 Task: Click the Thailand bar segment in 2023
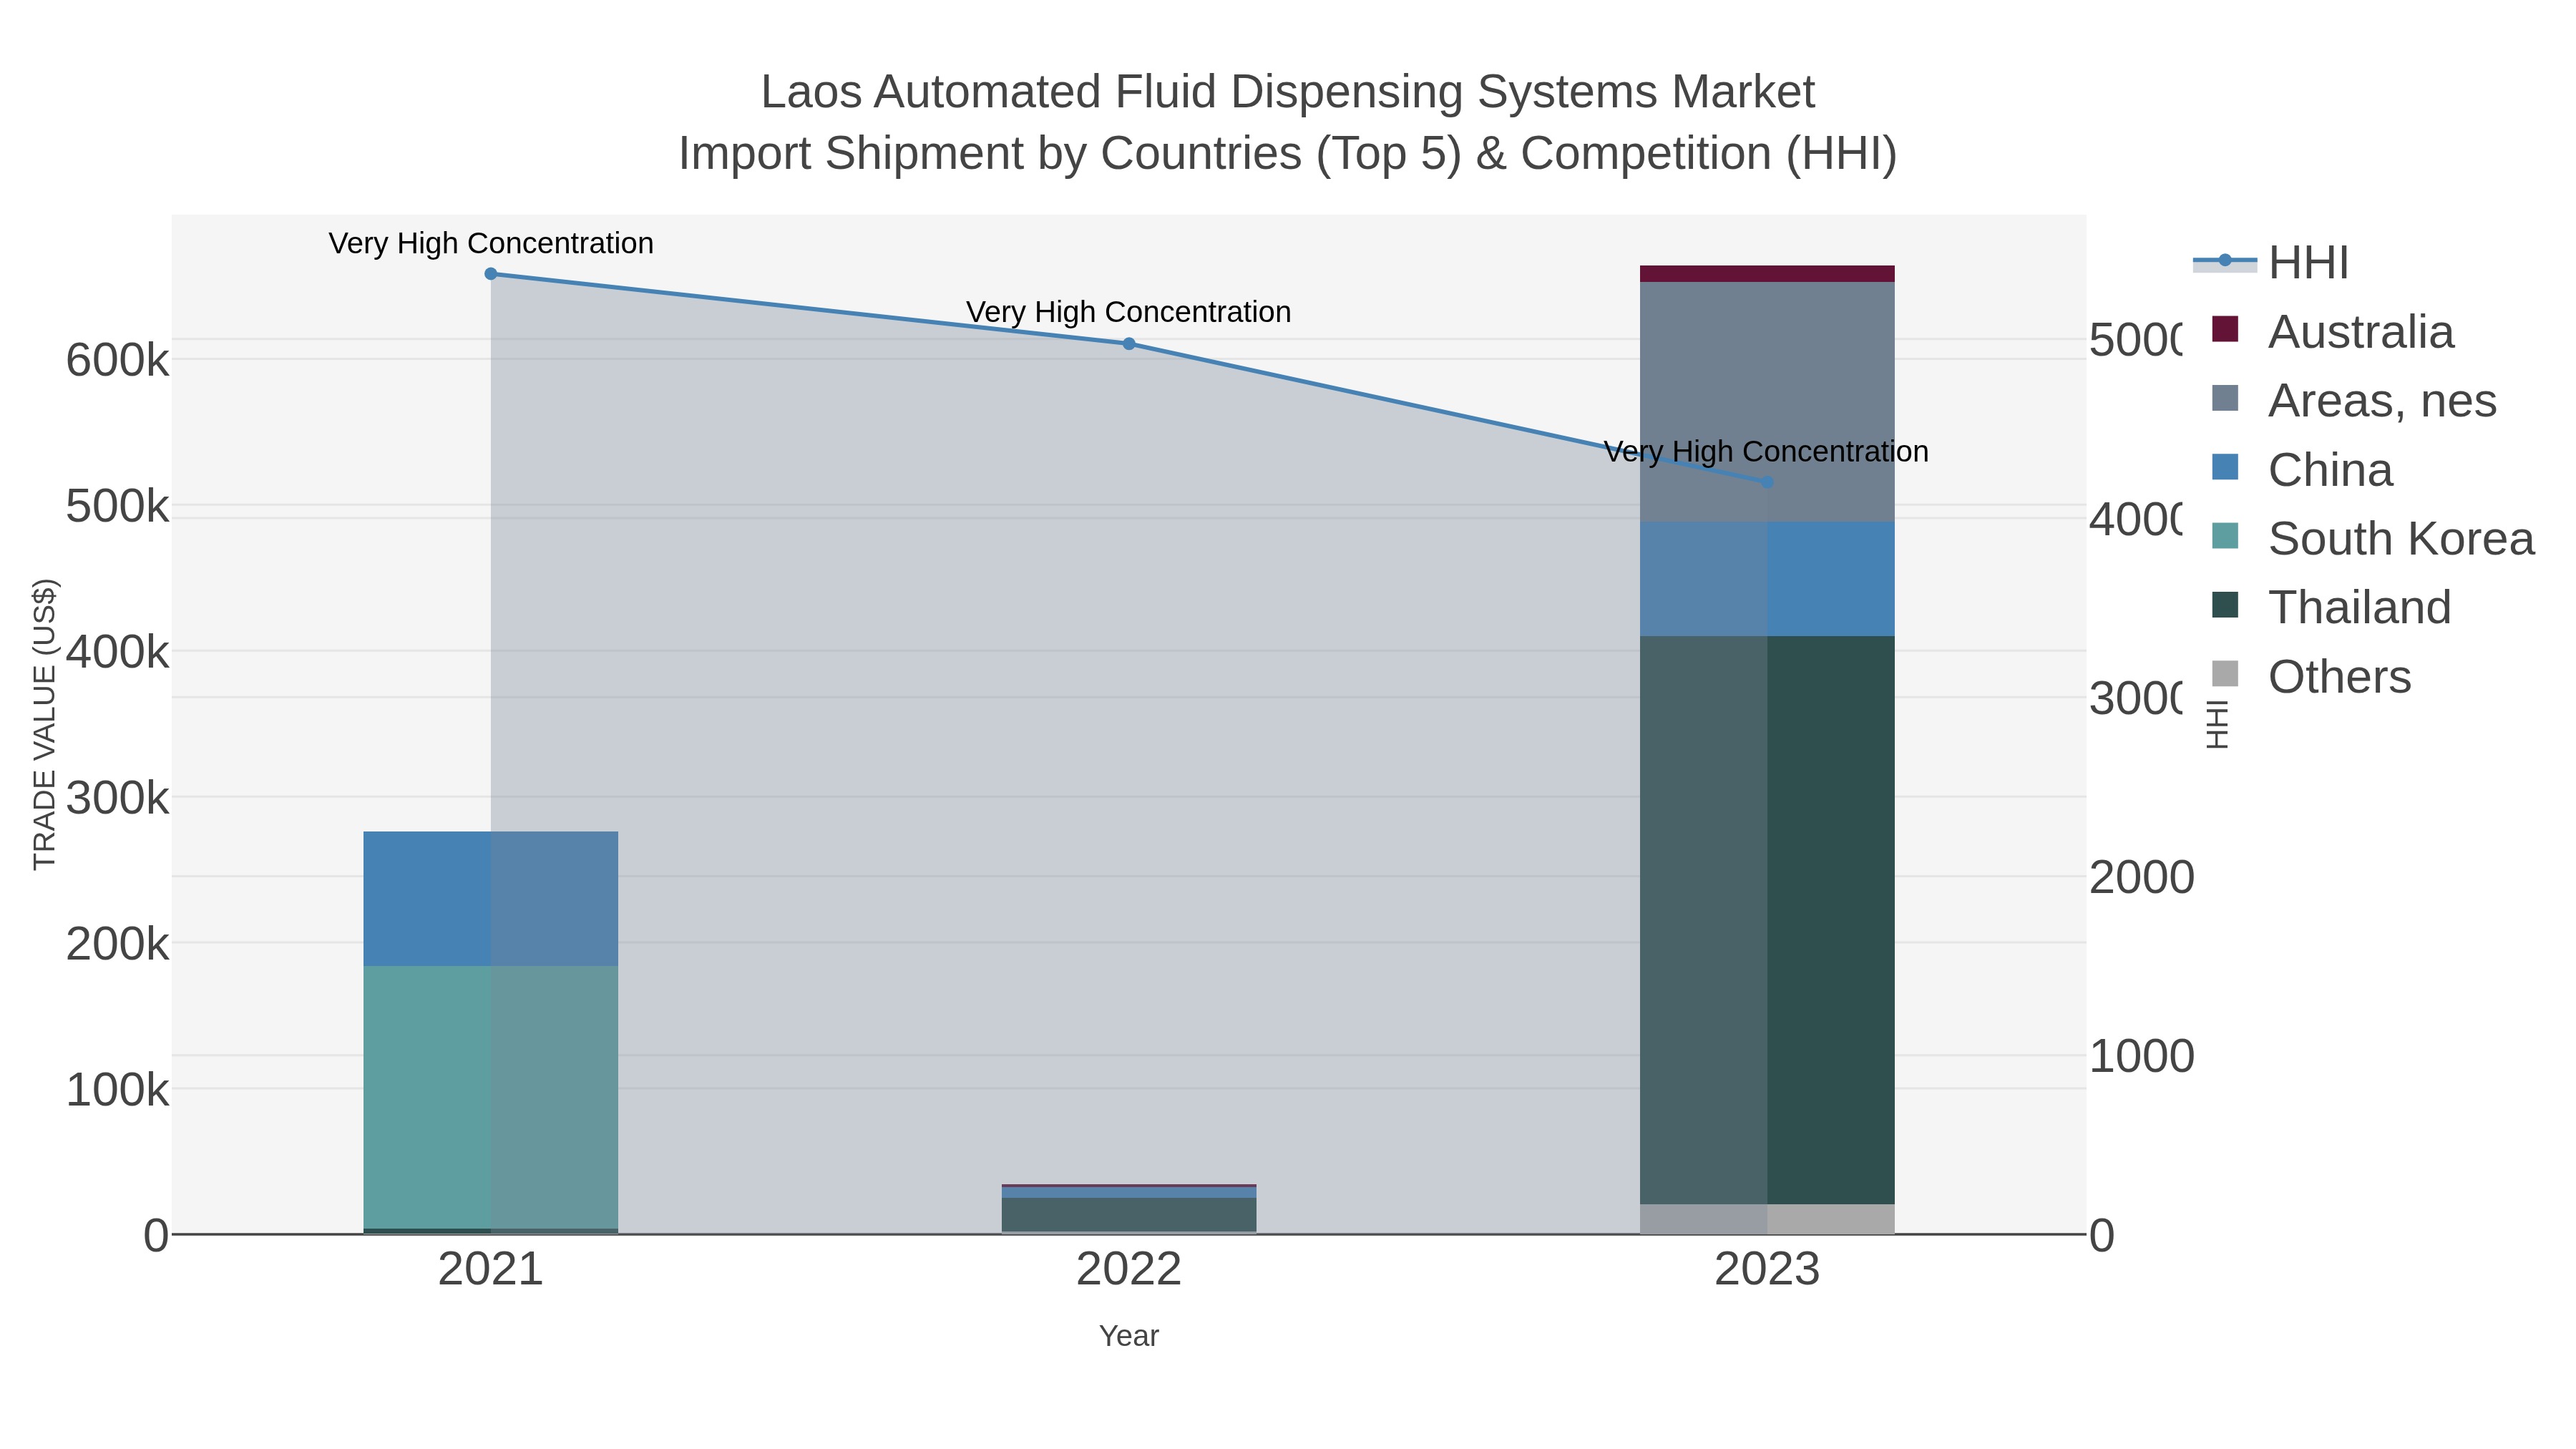pyautogui.click(x=1767, y=920)
